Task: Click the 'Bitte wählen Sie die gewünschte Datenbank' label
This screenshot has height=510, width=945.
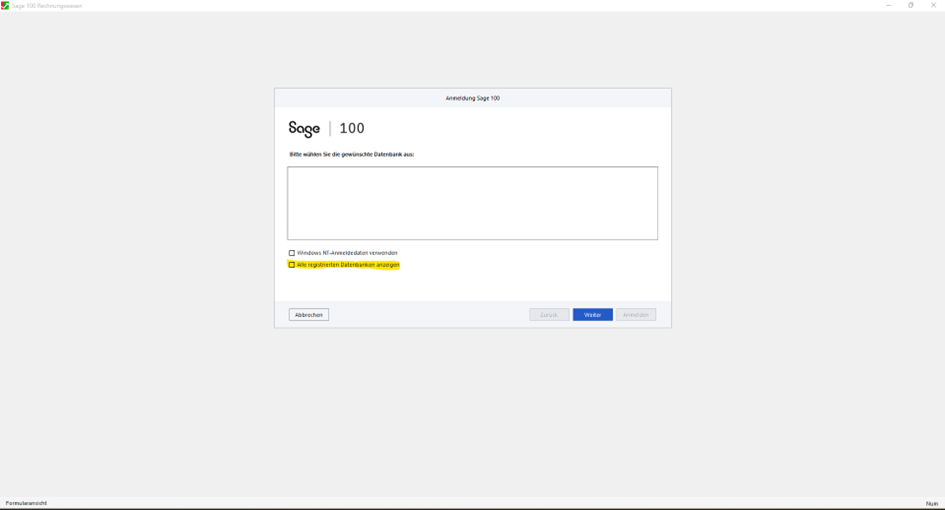Action: coord(351,154)
